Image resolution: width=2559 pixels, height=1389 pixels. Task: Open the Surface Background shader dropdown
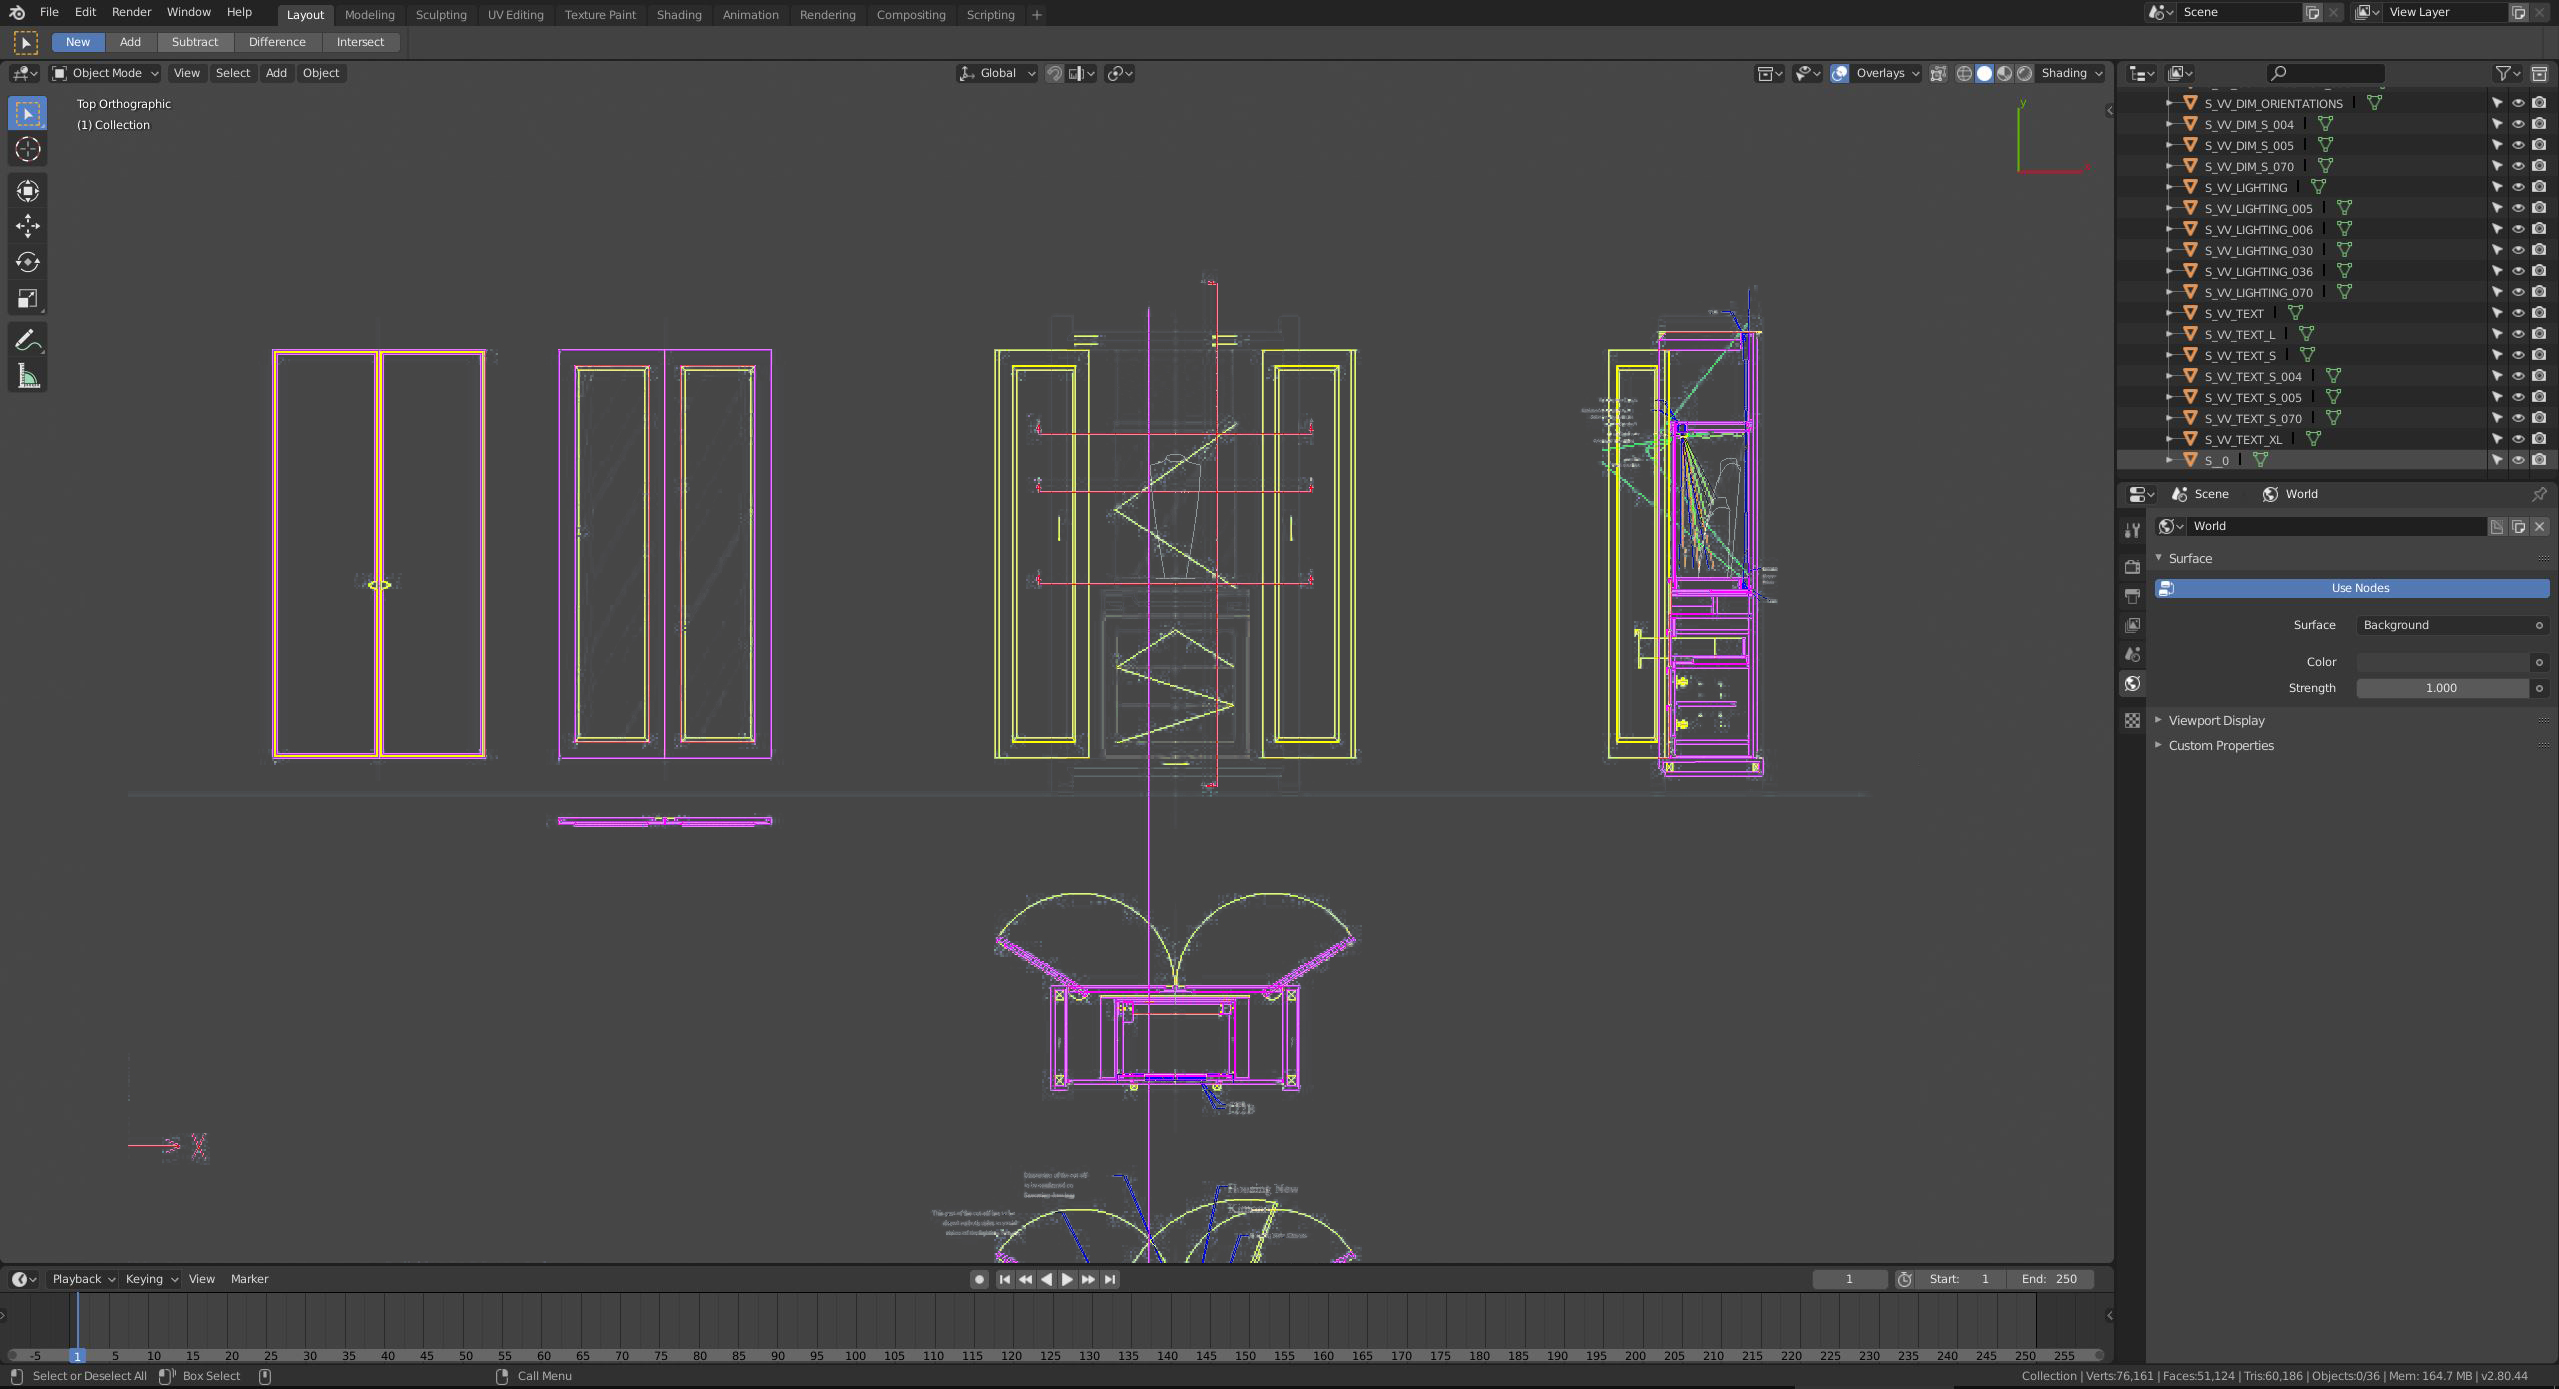pyautogui.click(x=2452, y=625)
